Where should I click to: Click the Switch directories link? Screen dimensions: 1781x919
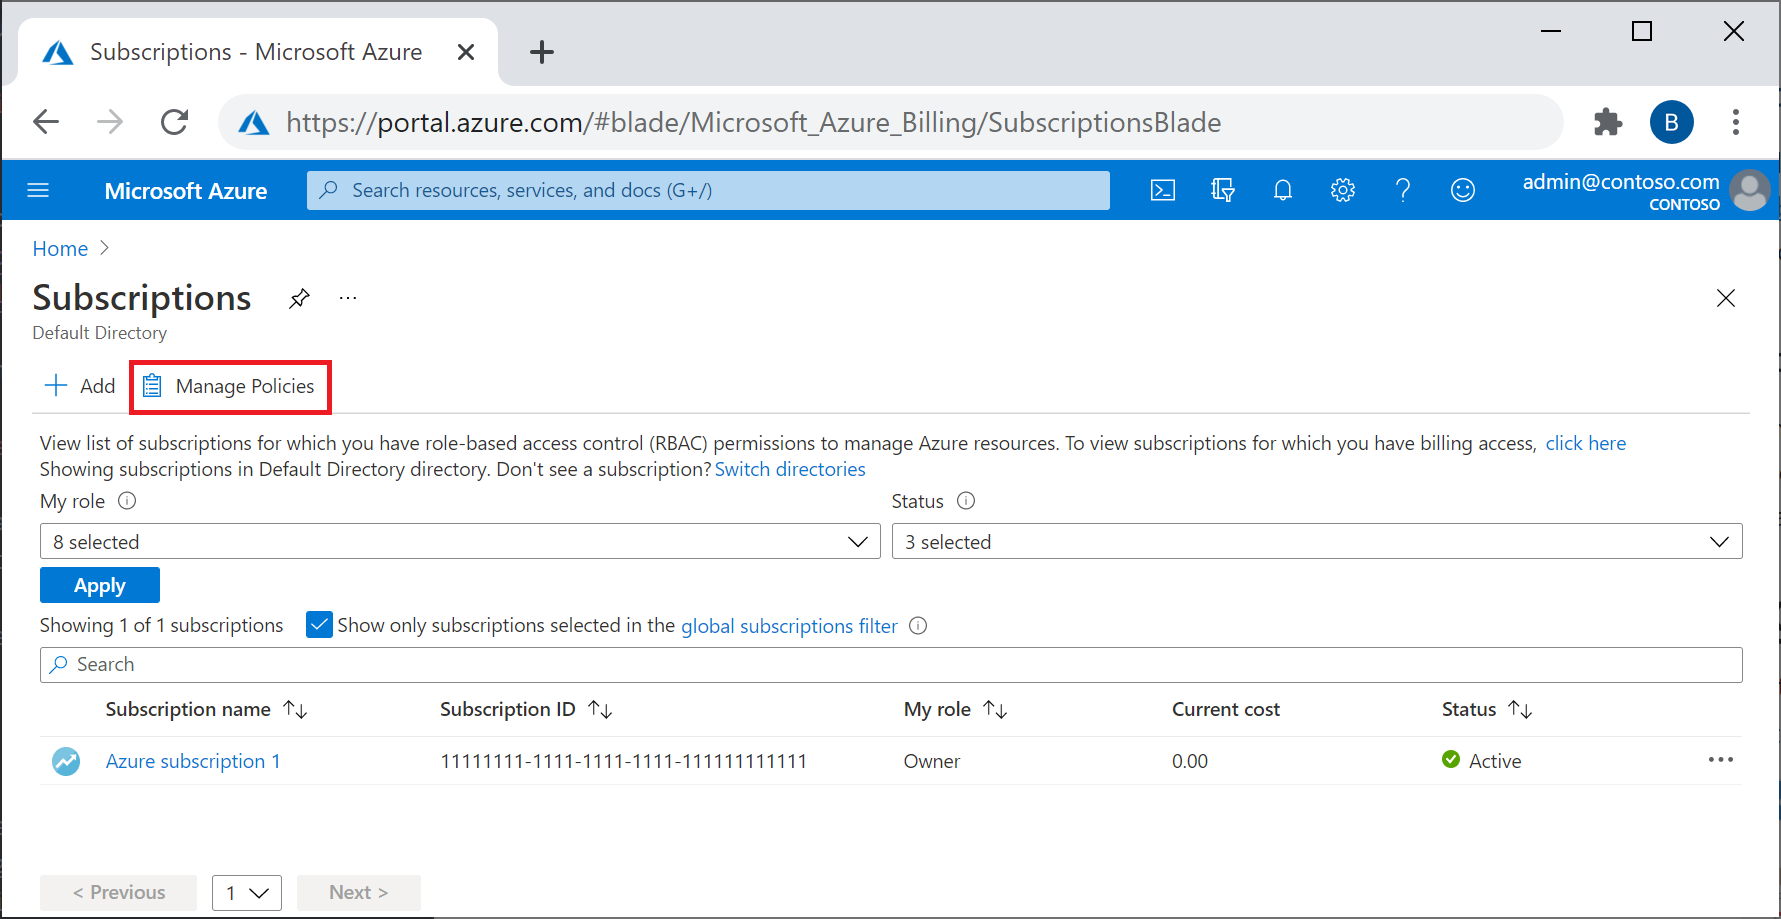pos(790,469)
